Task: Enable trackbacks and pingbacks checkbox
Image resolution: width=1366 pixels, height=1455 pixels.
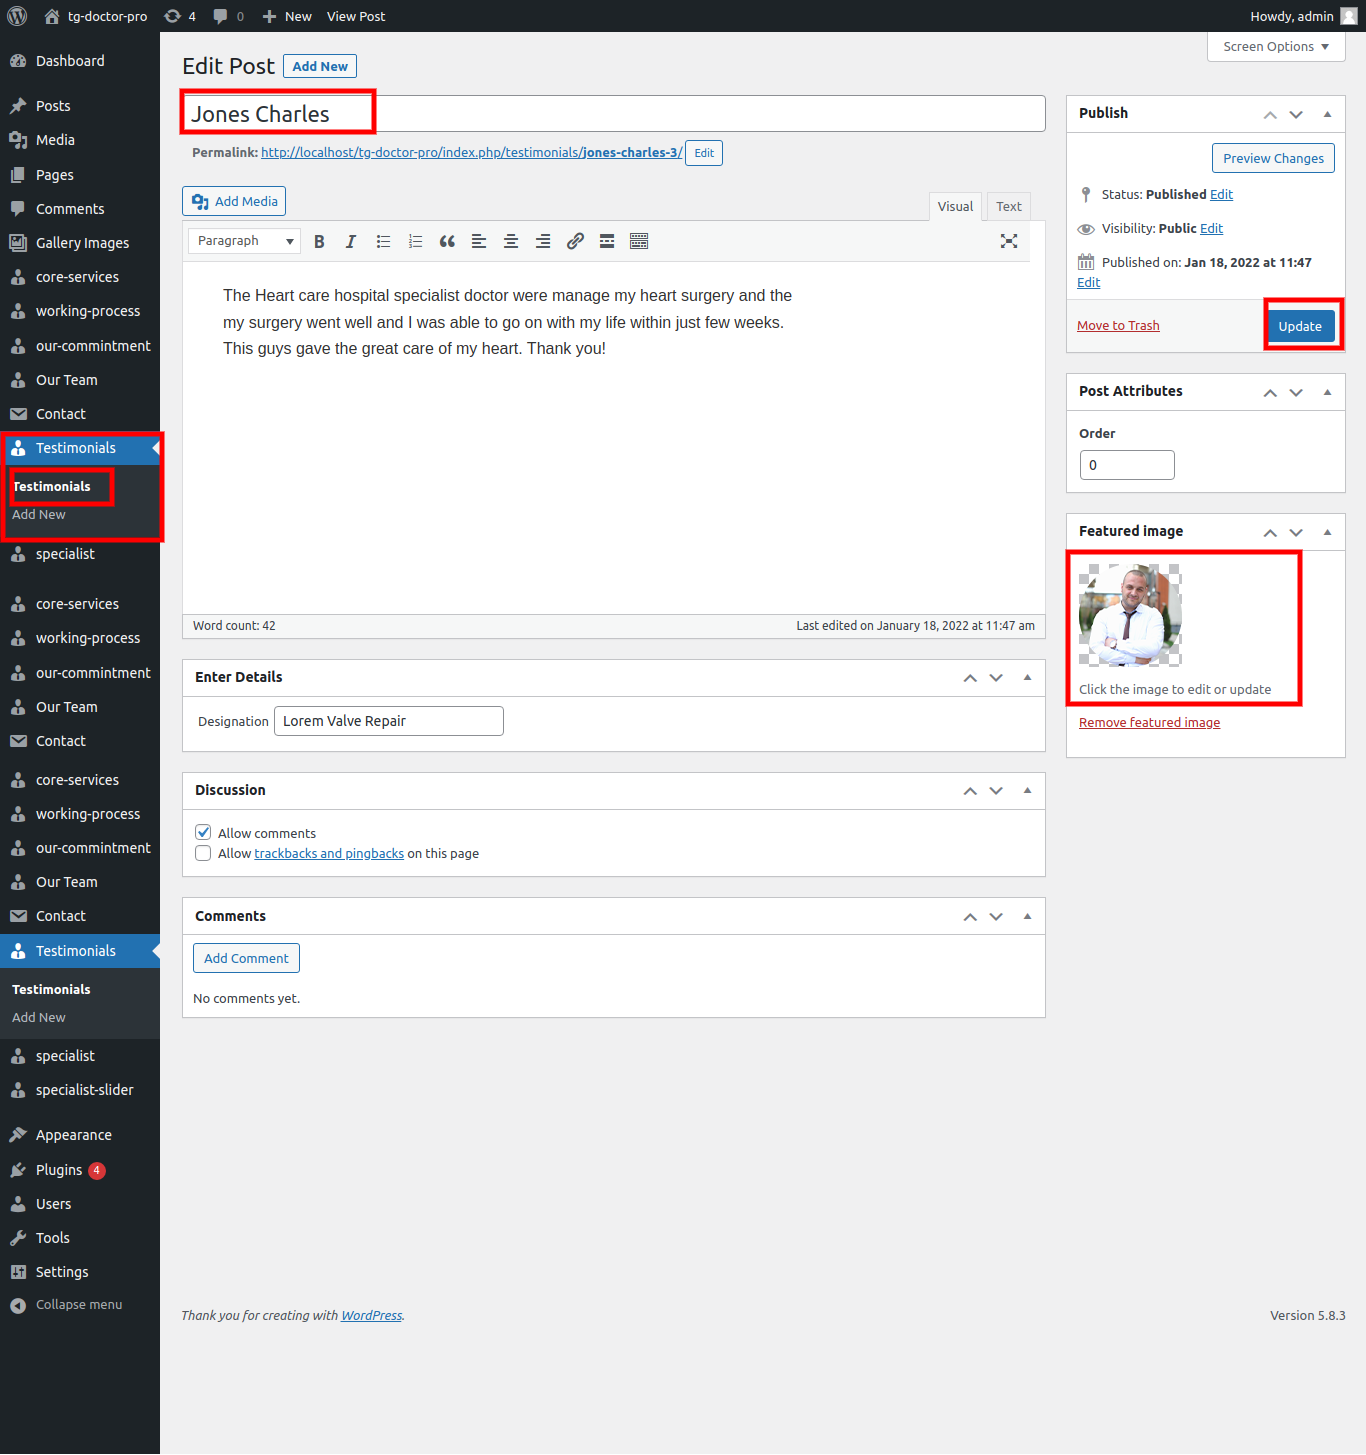Action: 204,854
